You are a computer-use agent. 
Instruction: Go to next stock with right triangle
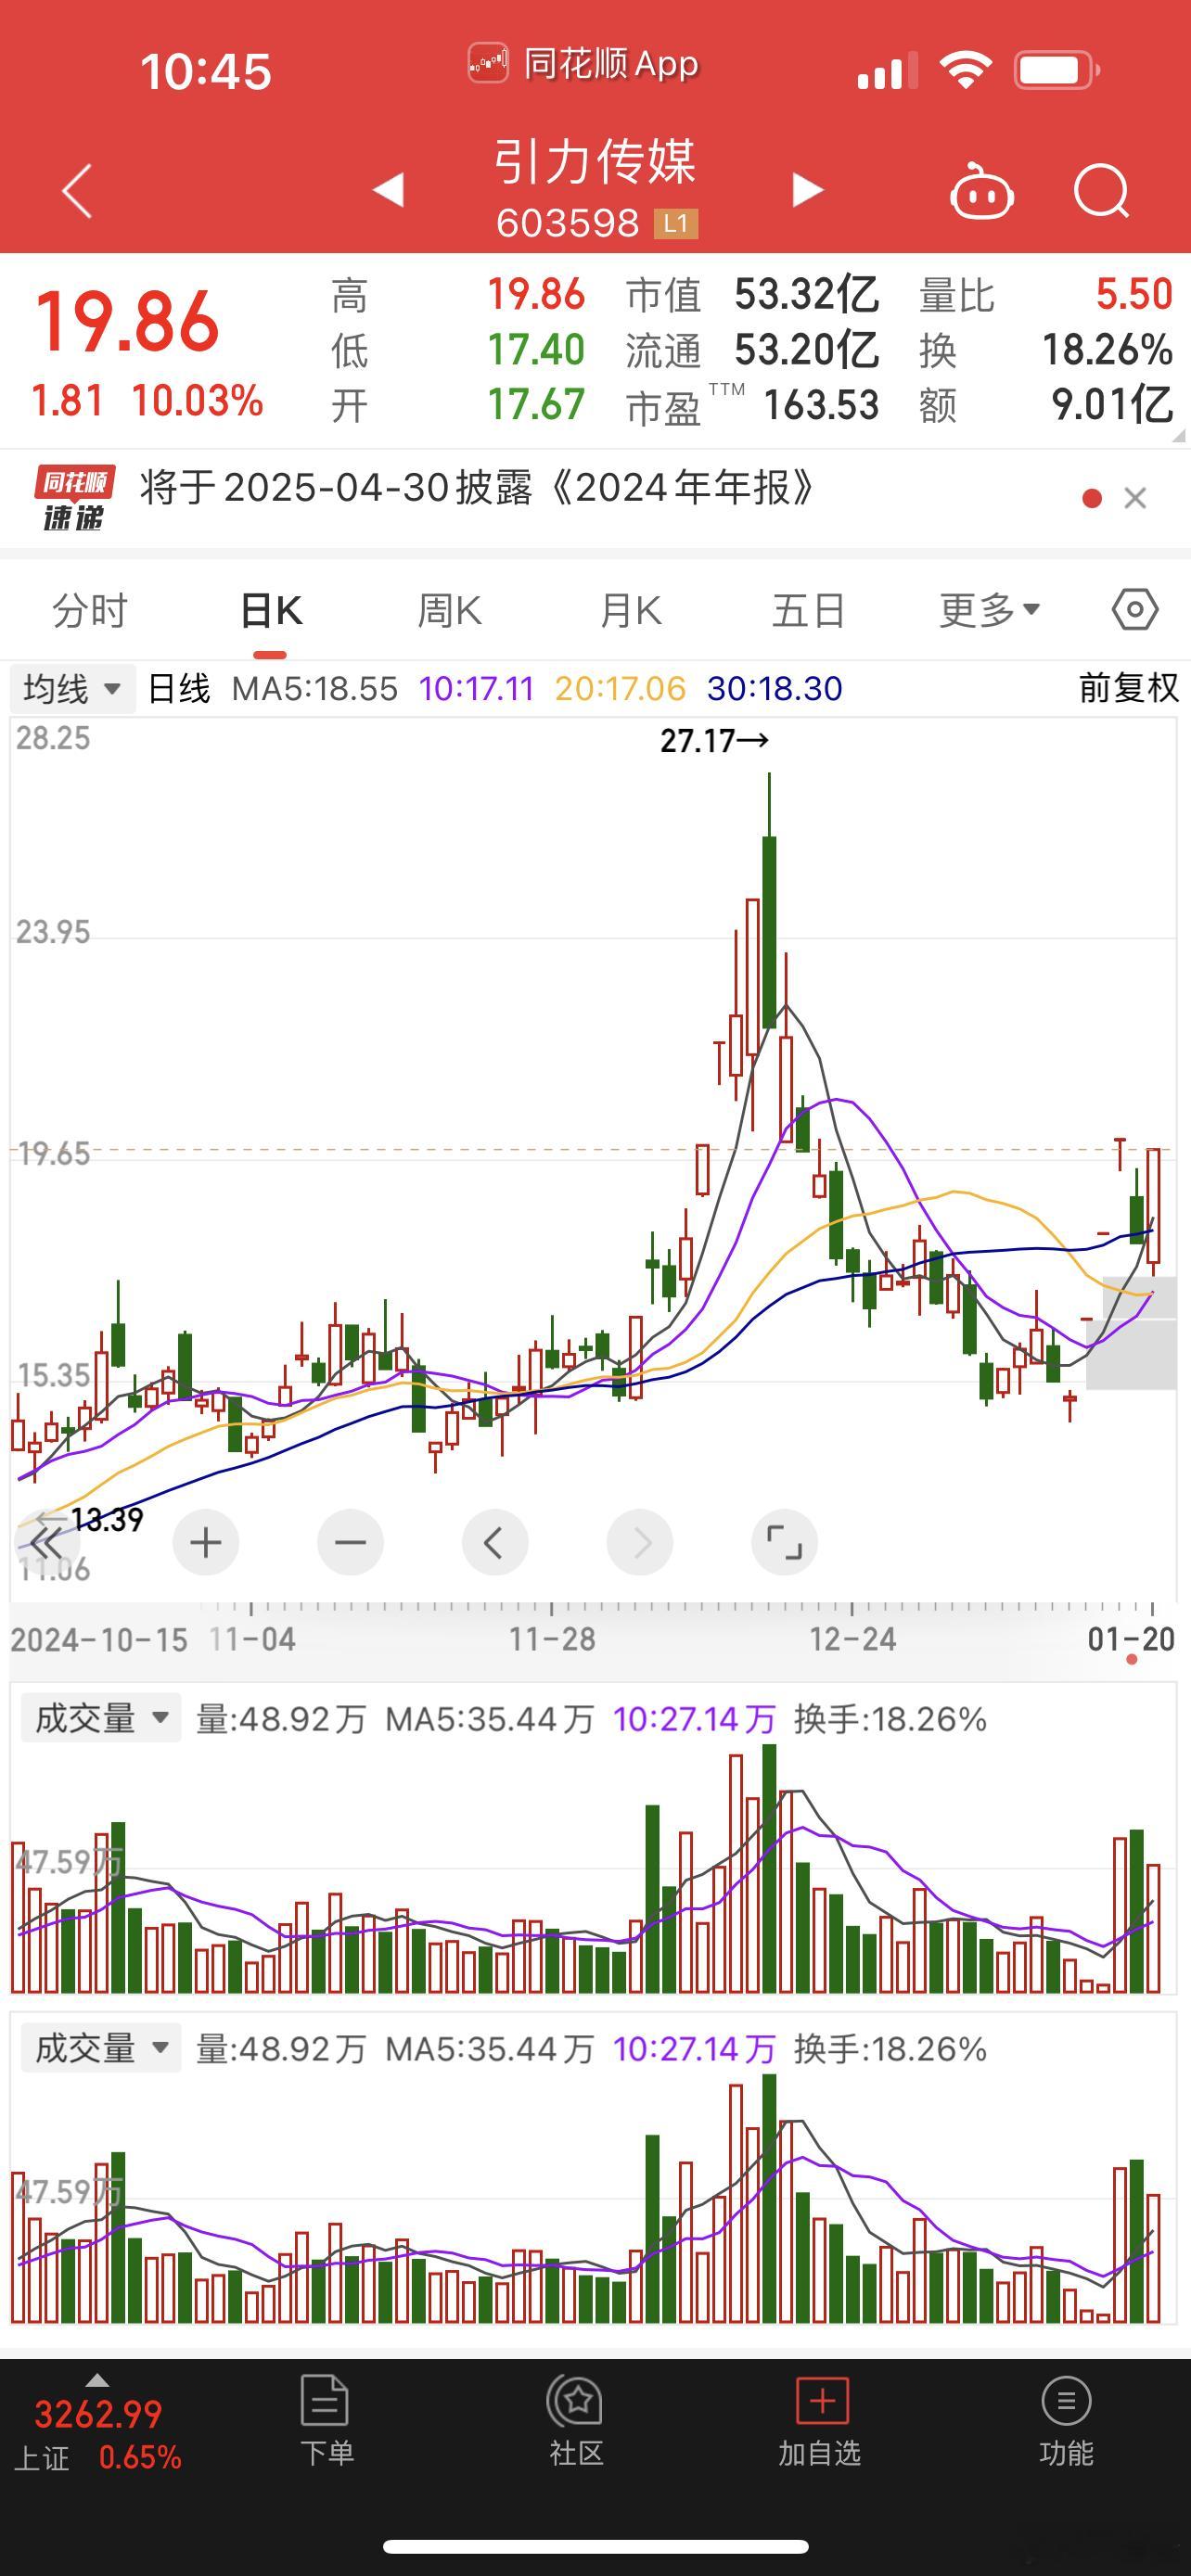pyautogui.click(x=807, y=190)
